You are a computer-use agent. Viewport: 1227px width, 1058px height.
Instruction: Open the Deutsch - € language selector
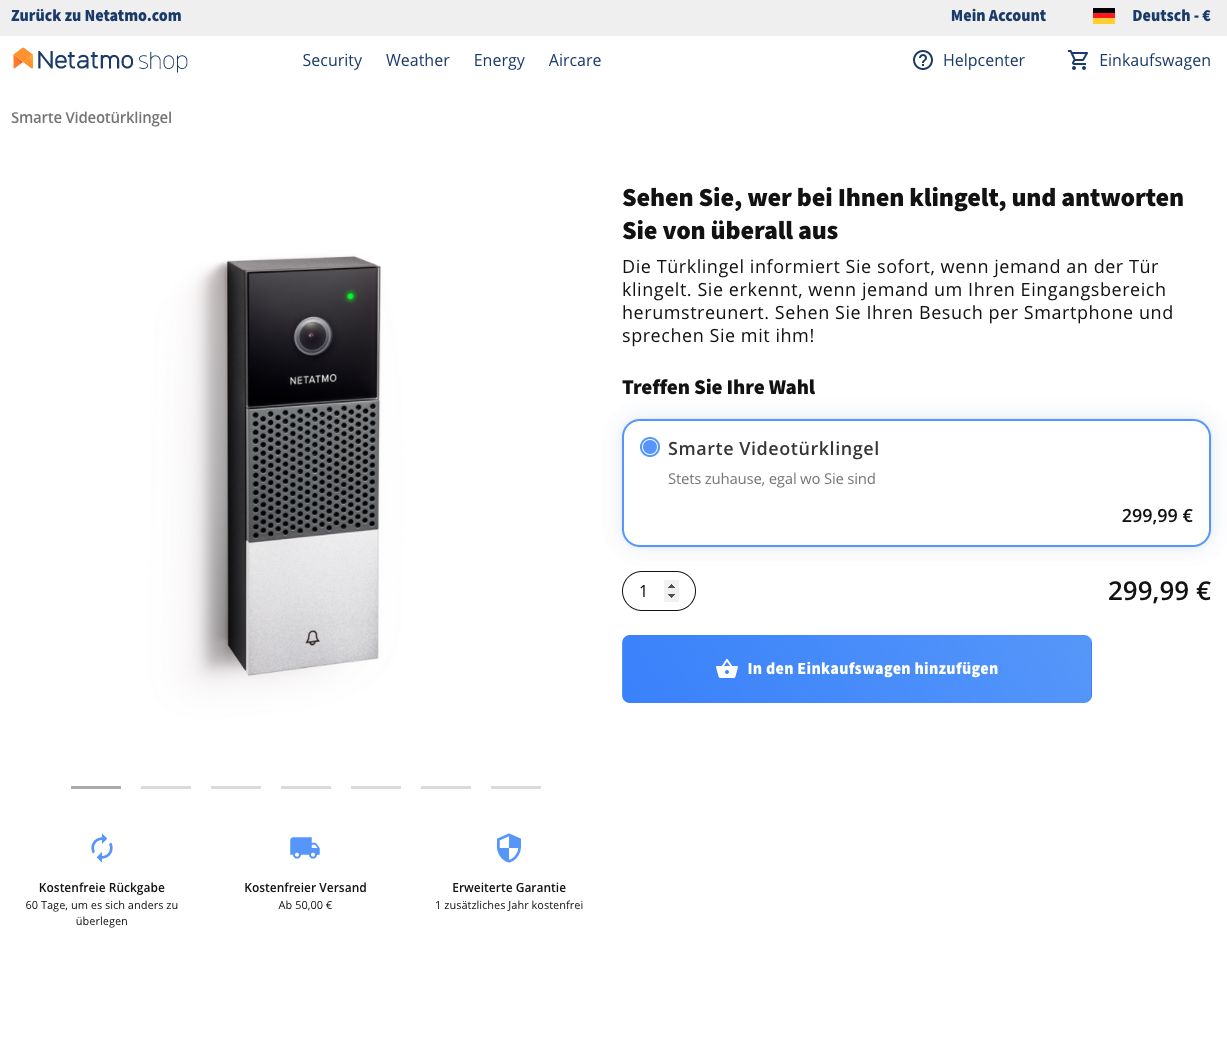(x=1171, y=16)
